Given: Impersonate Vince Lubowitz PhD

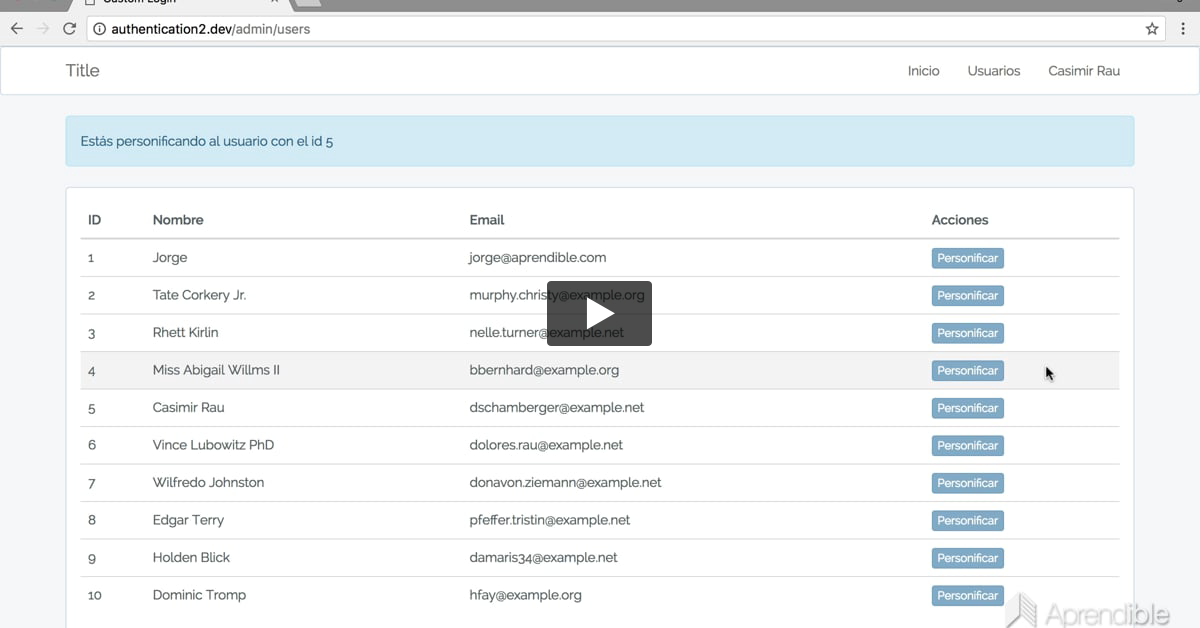Looking at the screenshot, I should (x=967, y=446).
